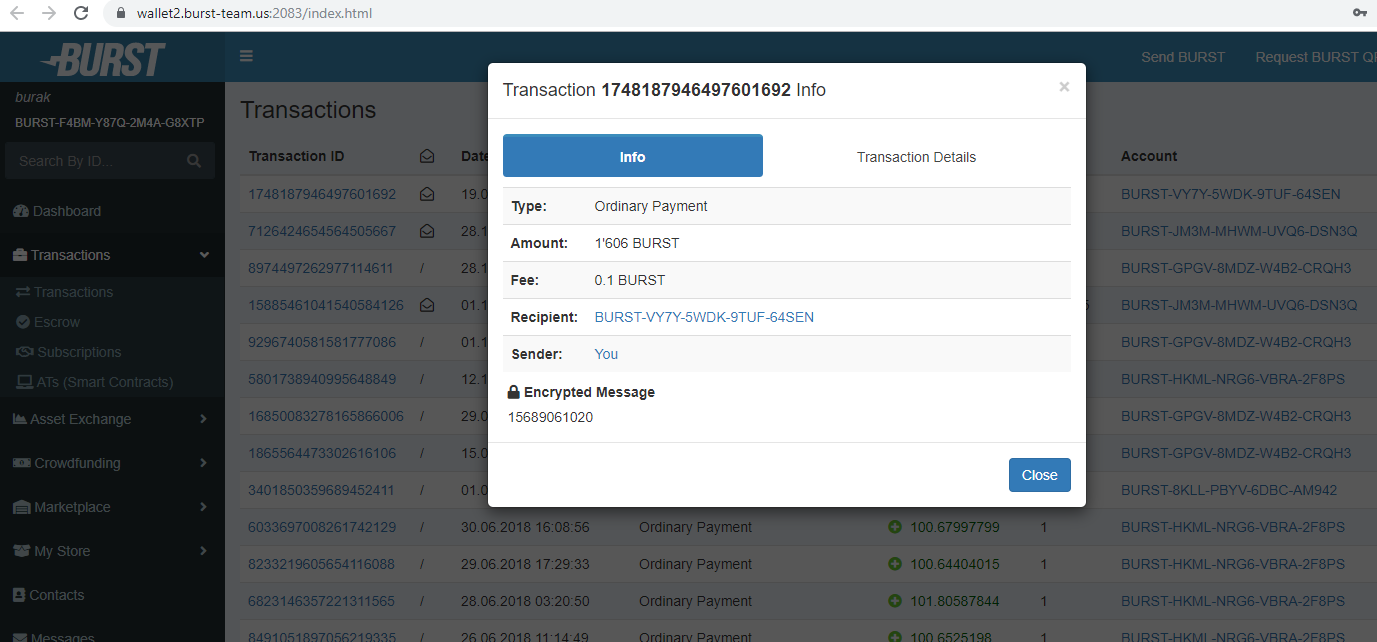Click the account name burak
The height and width of the screenshot is (642, 1377).
(33, 97)
